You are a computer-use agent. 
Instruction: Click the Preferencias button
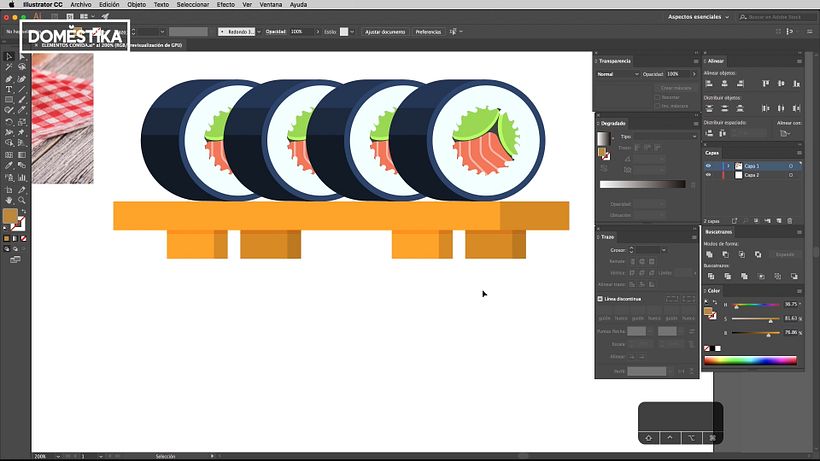pyautogui.click(x=428, y=32)
